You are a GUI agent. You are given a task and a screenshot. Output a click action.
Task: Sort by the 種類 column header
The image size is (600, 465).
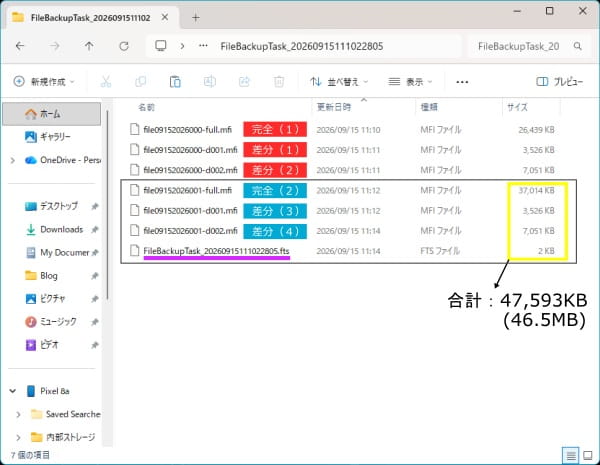point(429,108)
